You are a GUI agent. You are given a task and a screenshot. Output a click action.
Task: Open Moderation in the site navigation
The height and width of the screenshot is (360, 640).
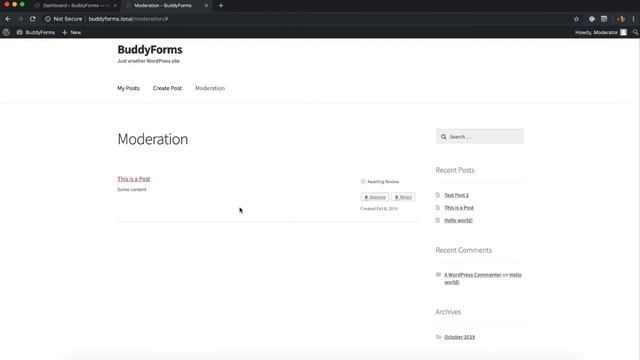click(x=210, y=88)
